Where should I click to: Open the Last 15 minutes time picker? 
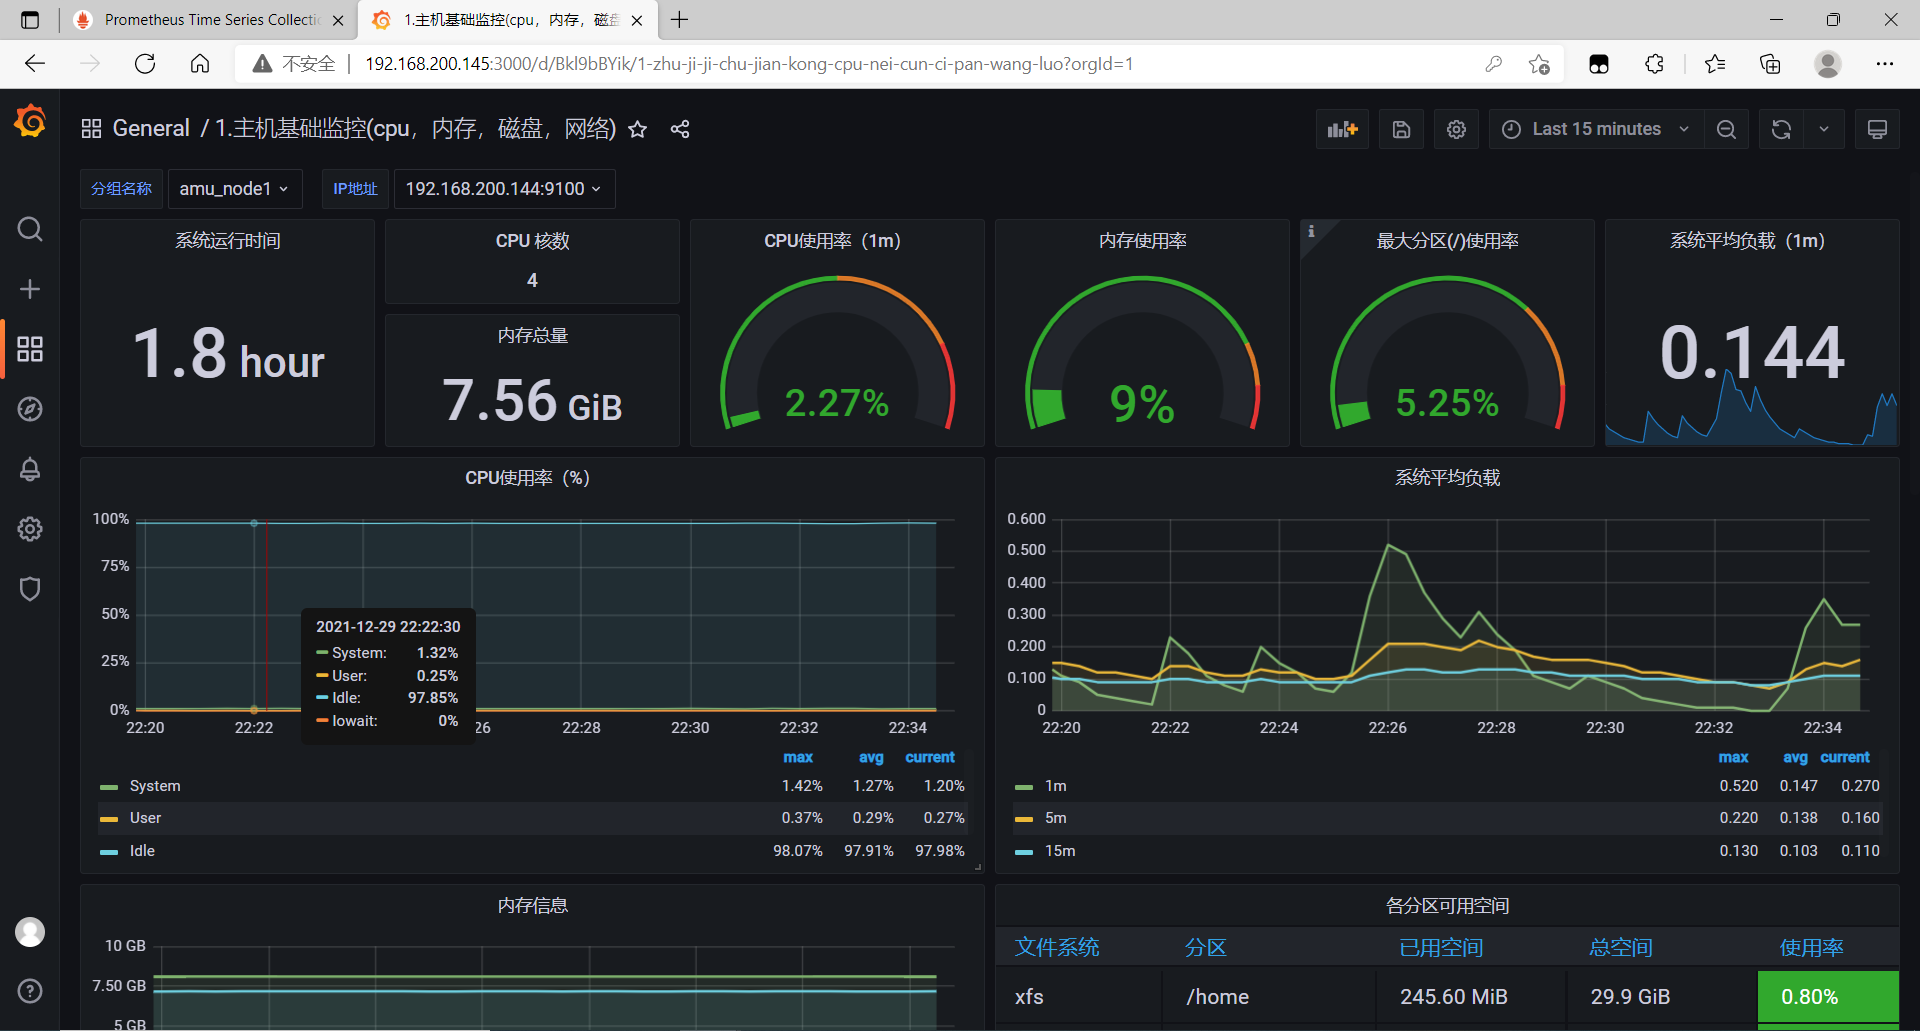(x=1596, y=129)
